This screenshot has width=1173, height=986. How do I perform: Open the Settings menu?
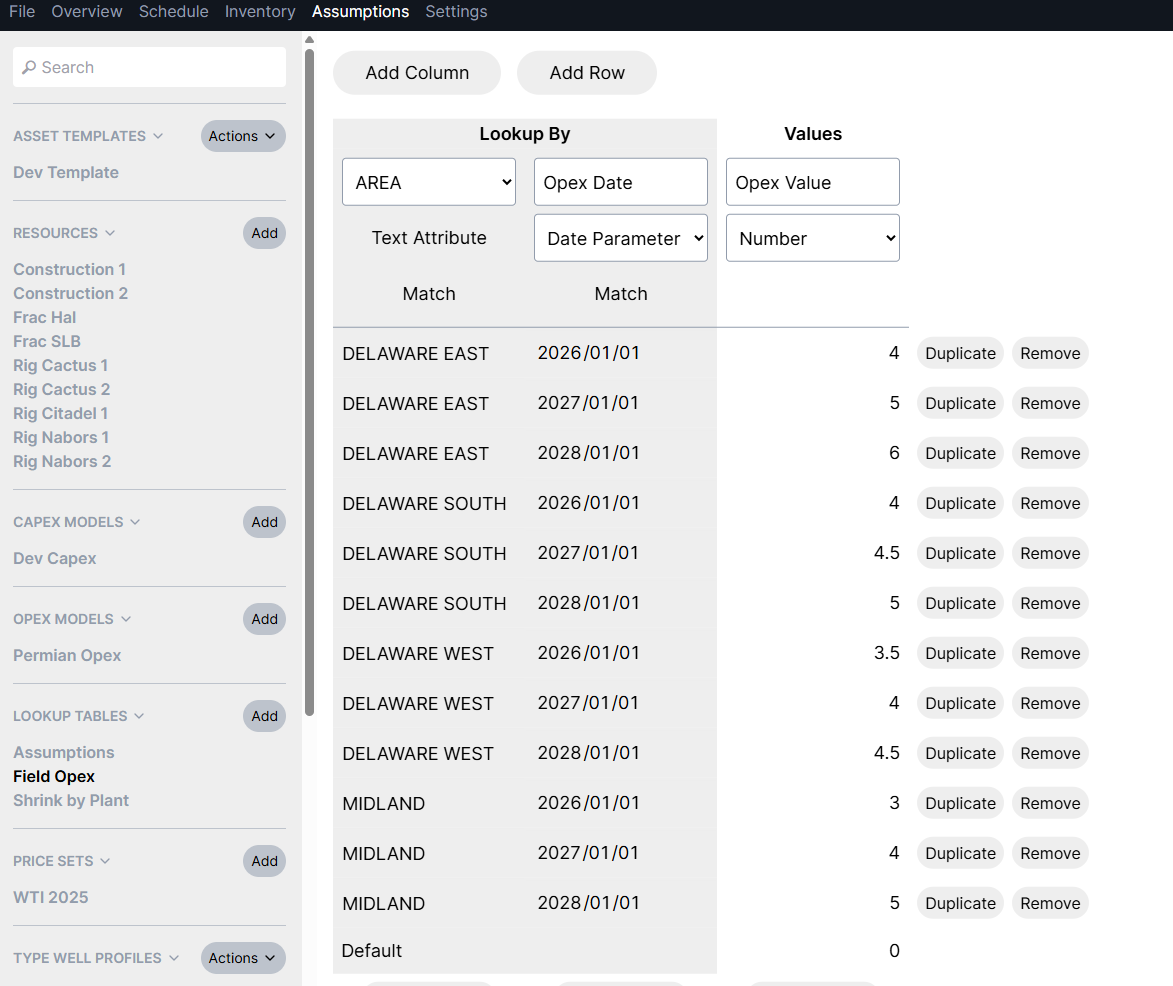pos(456,12)
